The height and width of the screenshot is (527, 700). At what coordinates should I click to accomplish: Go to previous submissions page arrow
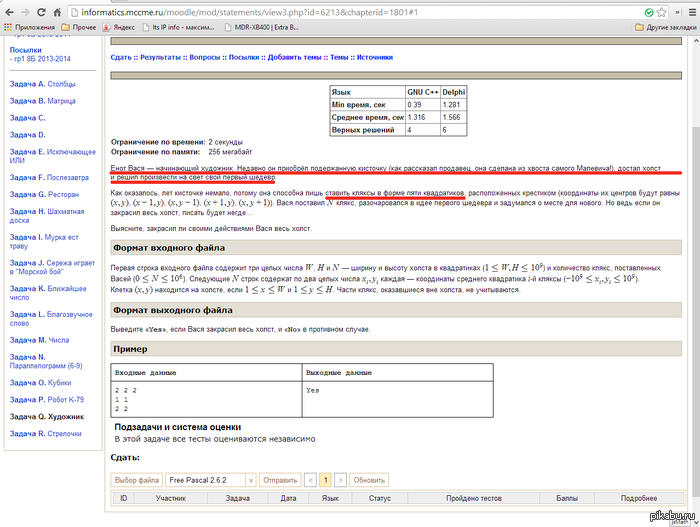[x=309, y=480]
